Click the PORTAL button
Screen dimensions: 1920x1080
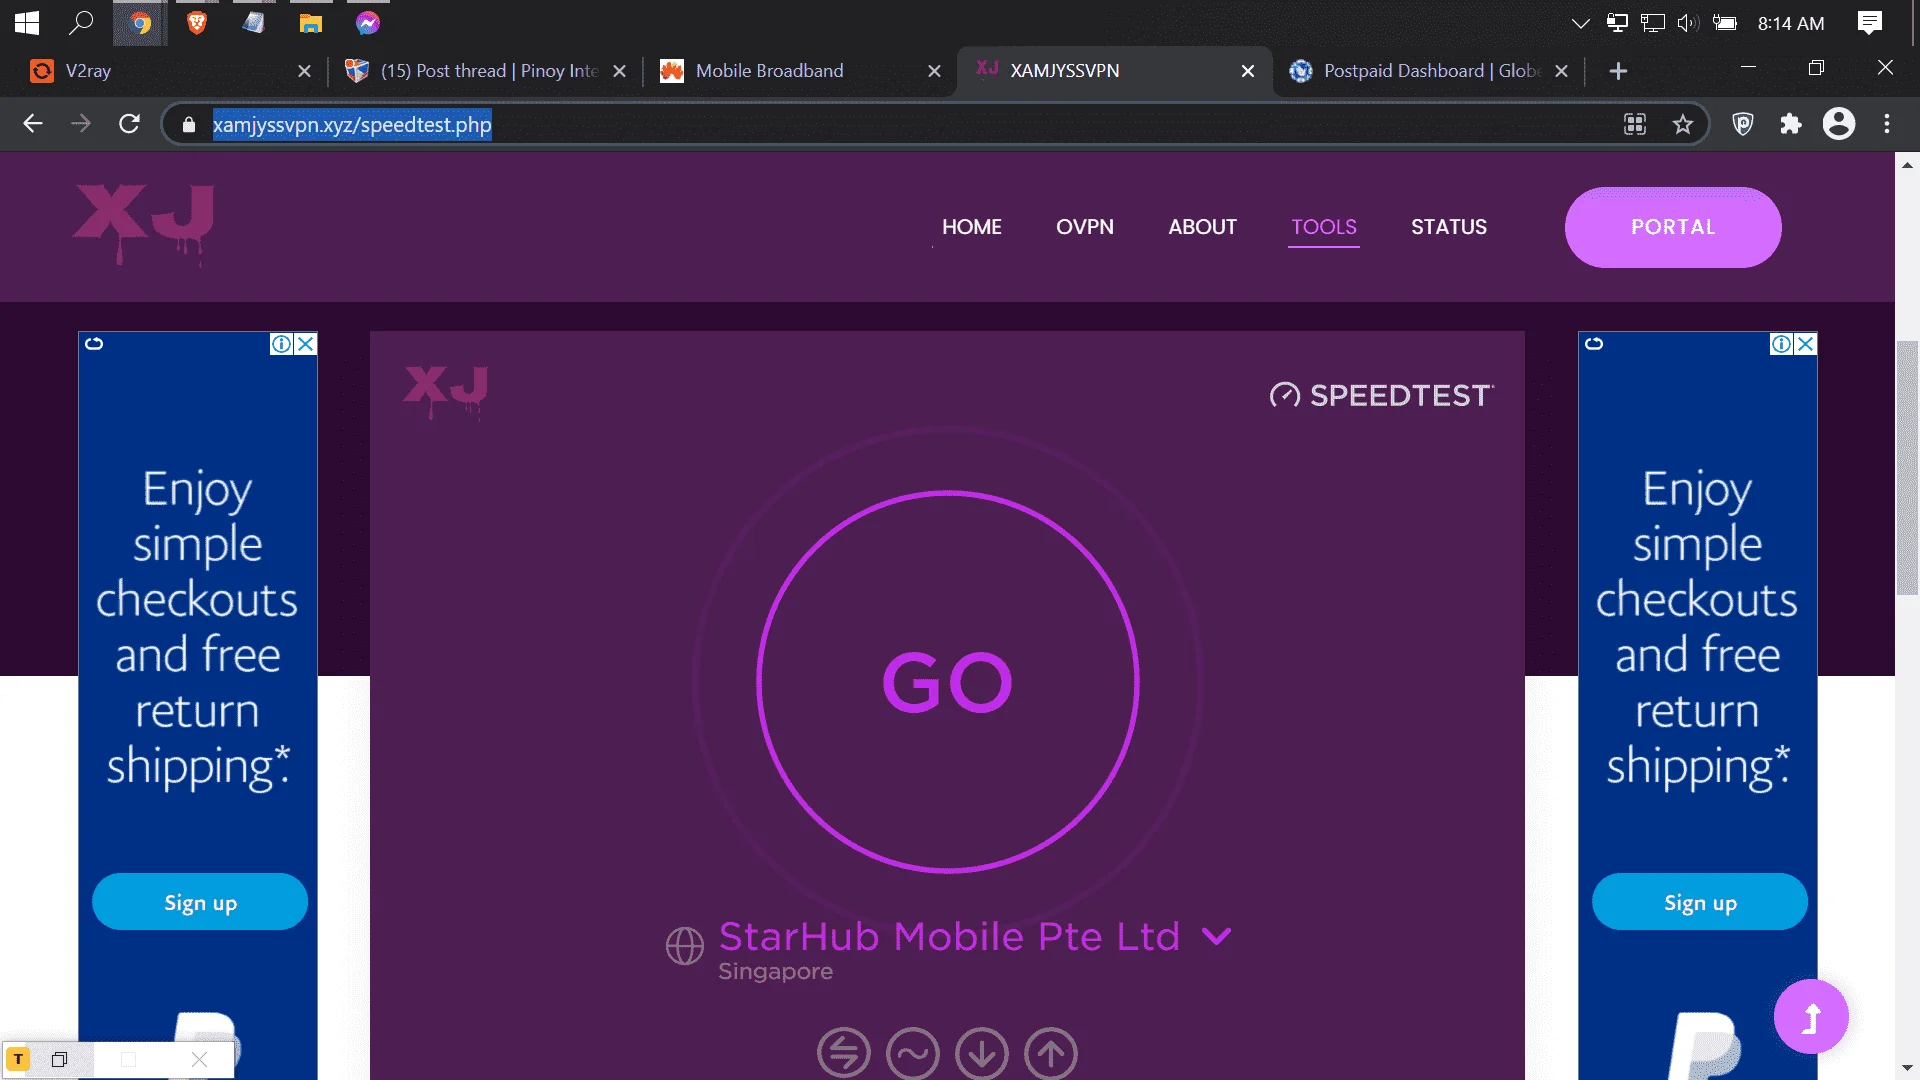pyautogui.click(x=1673, y=227)
